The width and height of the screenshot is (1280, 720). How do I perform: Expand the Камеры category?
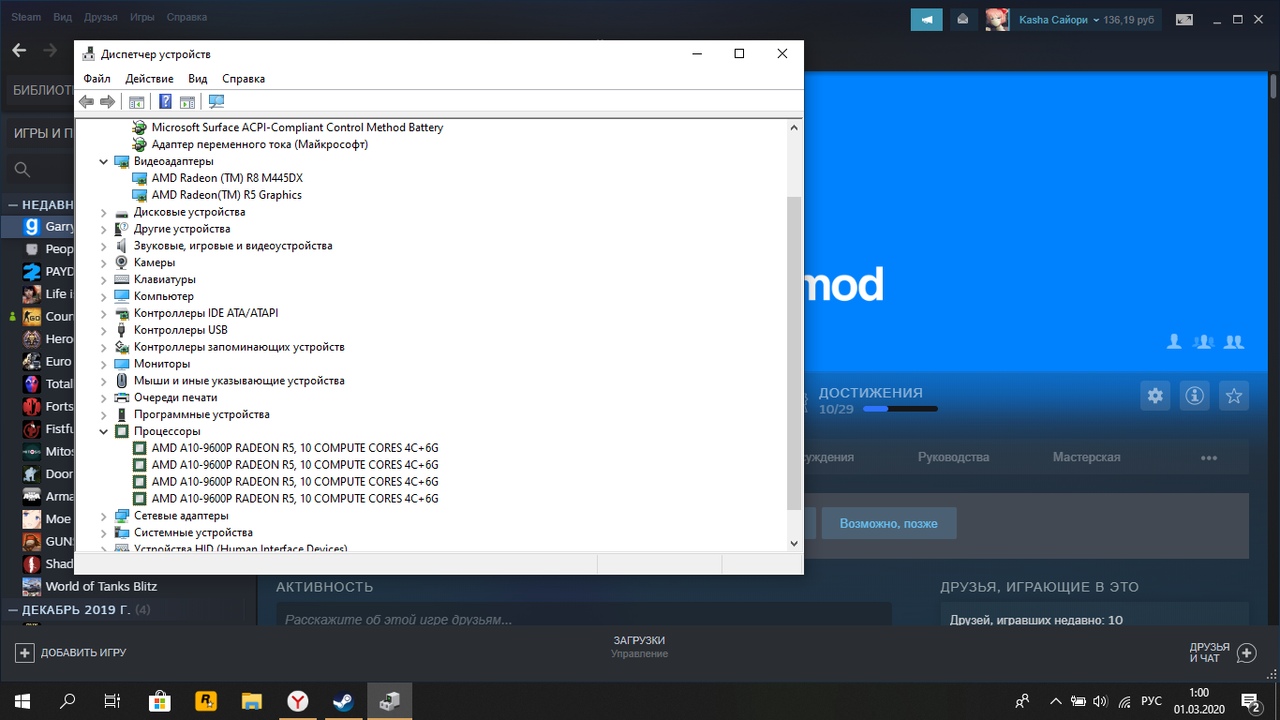(x=103, y=263)
